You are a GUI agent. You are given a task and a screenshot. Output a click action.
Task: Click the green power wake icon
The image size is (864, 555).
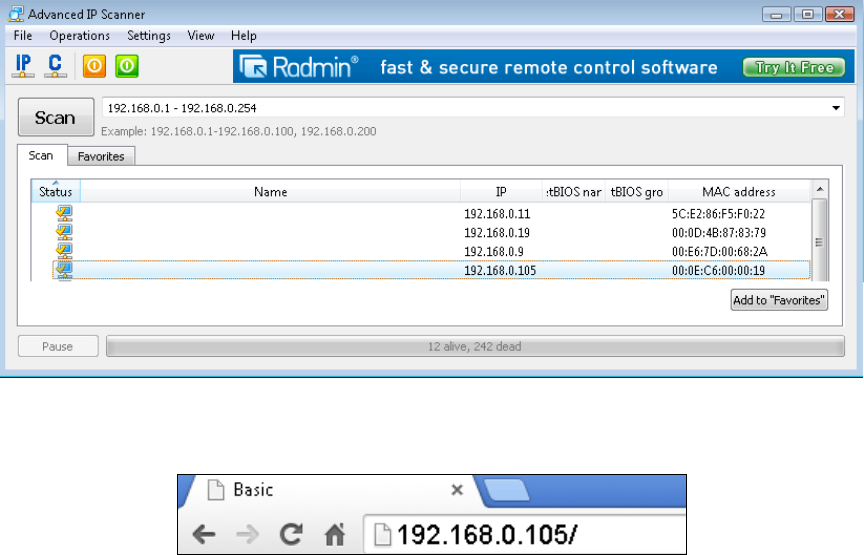[x=127, y=66]
